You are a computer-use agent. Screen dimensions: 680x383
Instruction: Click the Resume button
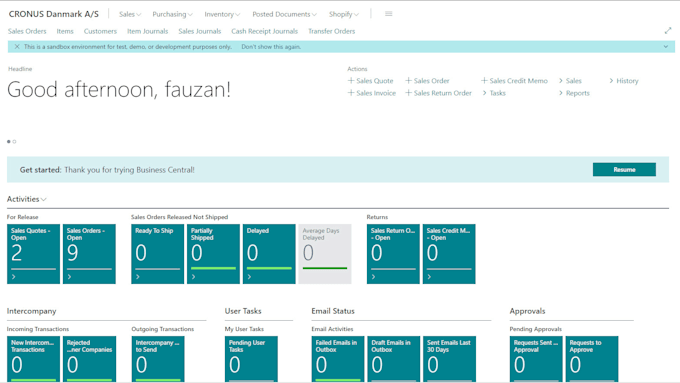(x=624, y=170)
